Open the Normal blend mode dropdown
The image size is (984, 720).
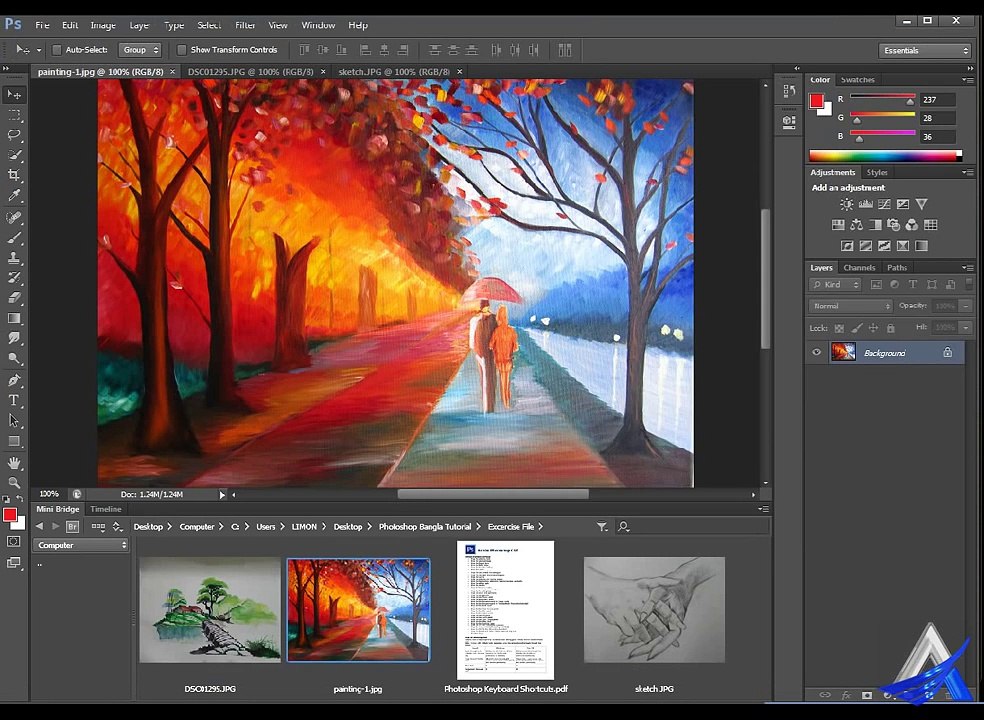click(850, 306)
